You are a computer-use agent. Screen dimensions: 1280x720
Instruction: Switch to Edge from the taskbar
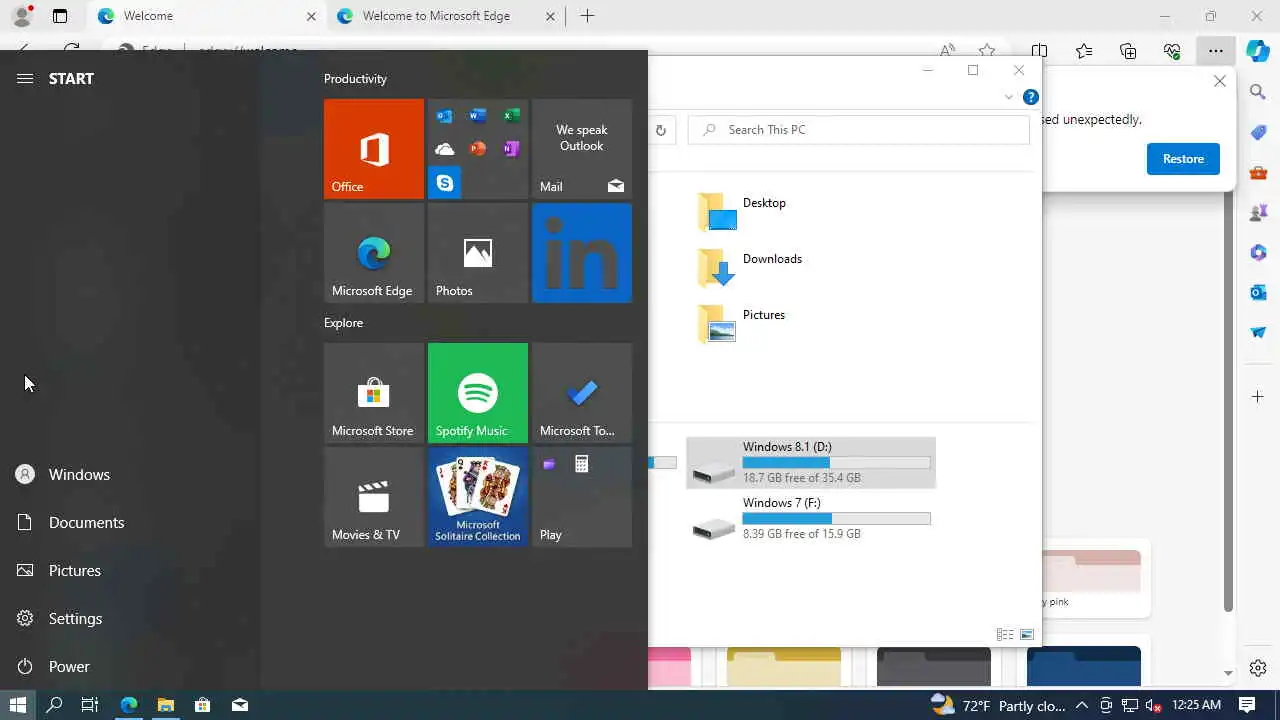pyautogui.click(x=129, y=705)
